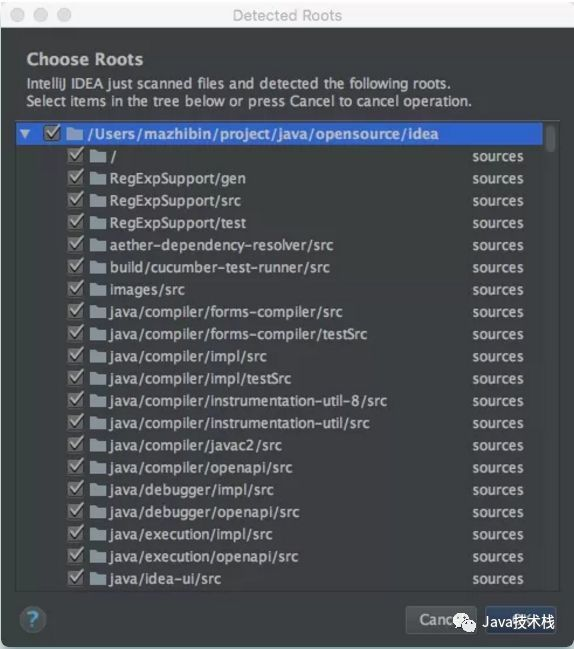This screenshot has height=649, width=574.
Task: Uncheck java/execution/openapi/src checkbox
Action: point(76,556)
